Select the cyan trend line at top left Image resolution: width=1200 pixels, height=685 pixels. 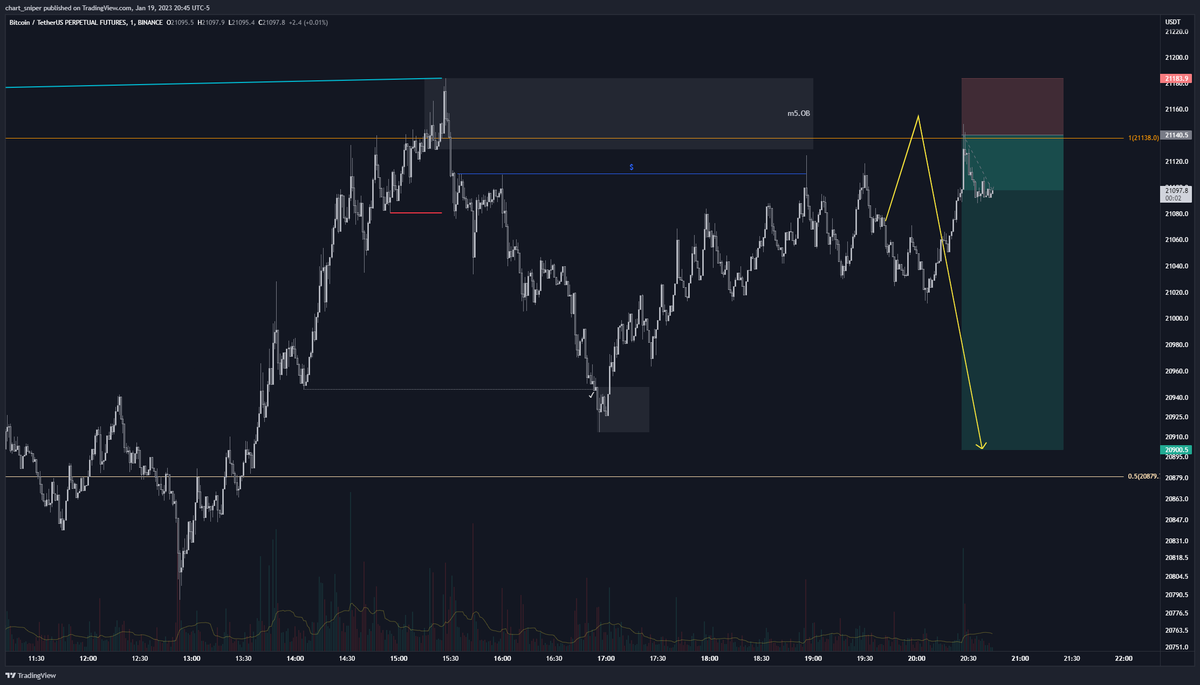[223, 82]
